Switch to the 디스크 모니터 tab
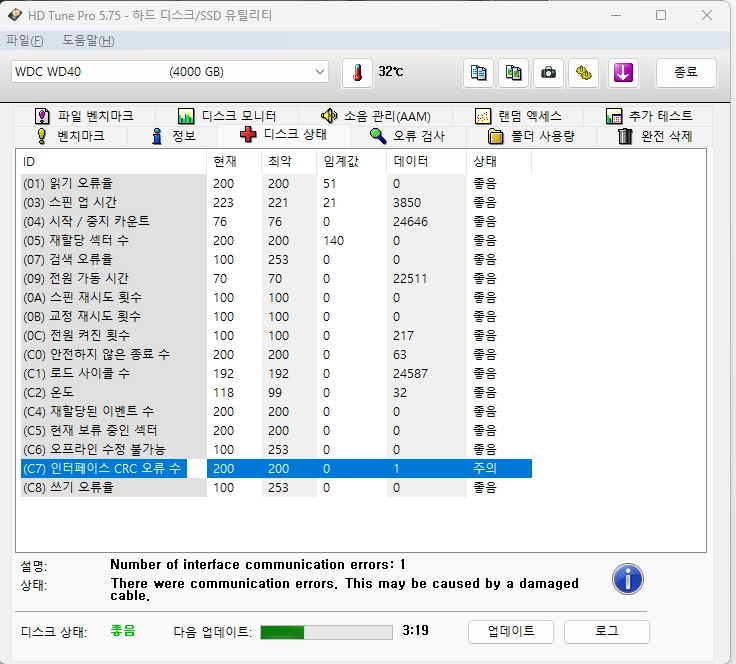This screenshot has width=736, height=664. point(227,115)
